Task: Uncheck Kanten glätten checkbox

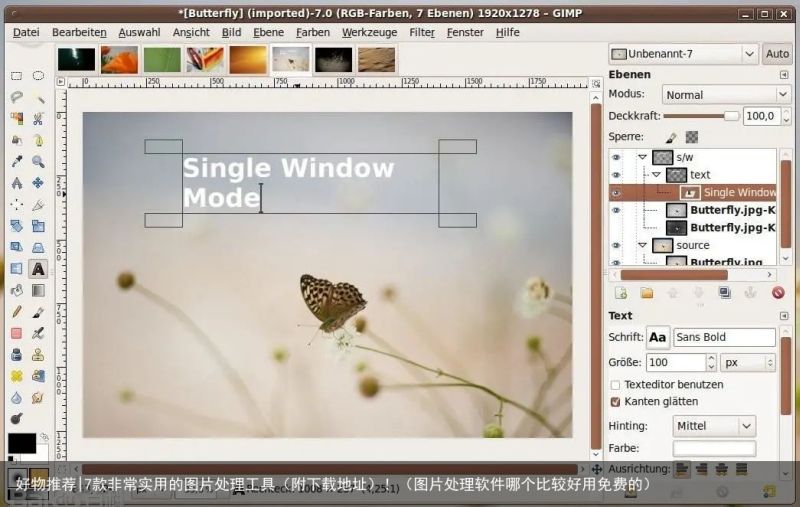Action: 615,402
